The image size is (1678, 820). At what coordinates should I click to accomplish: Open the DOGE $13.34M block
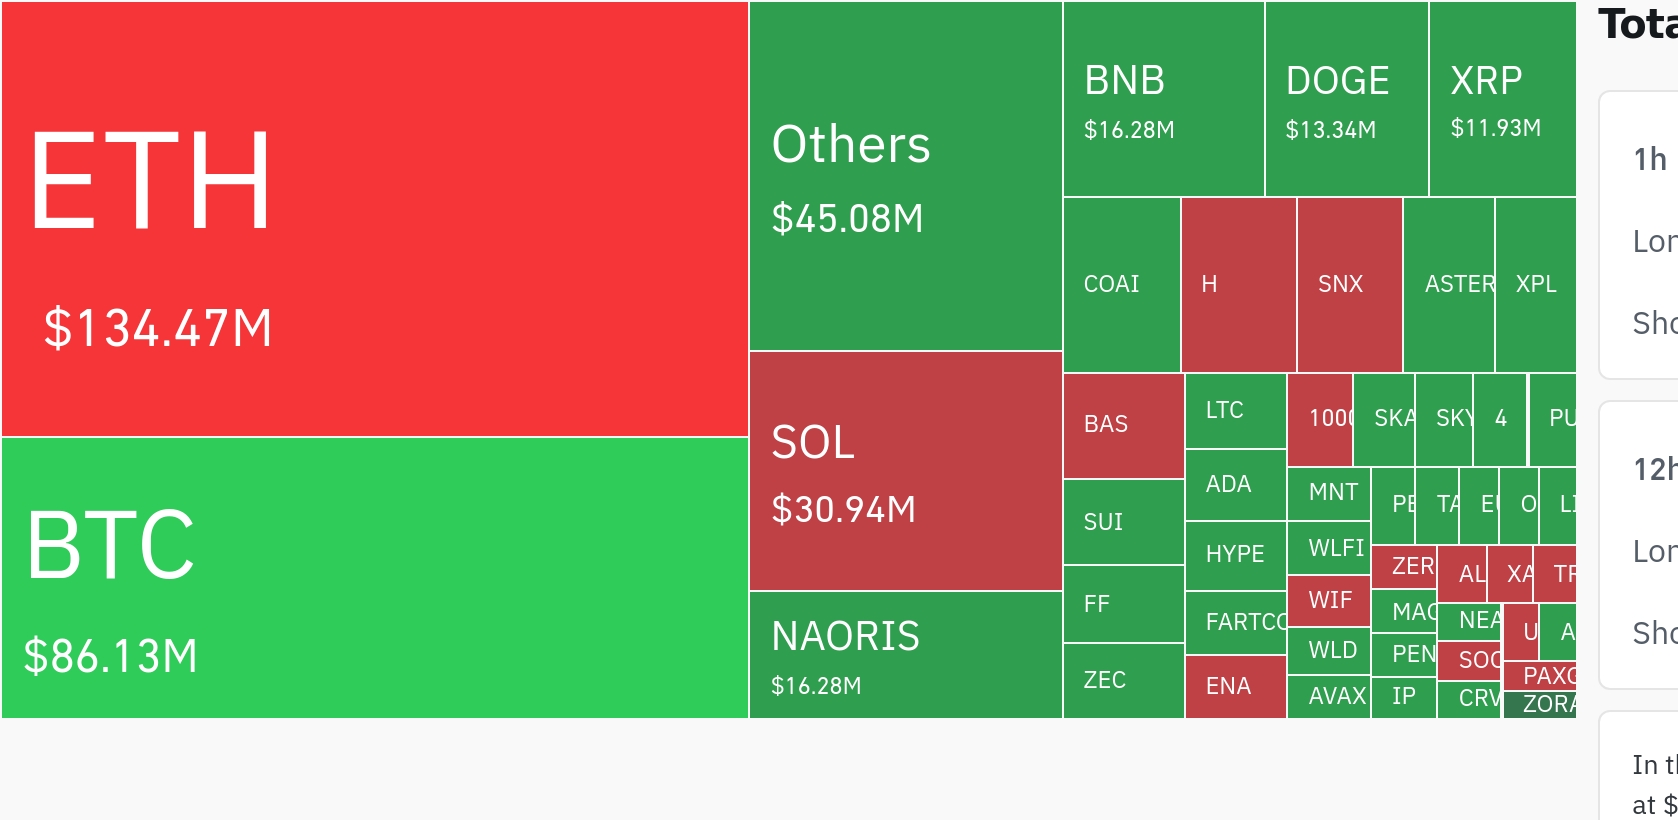(x=1346, y=99)
